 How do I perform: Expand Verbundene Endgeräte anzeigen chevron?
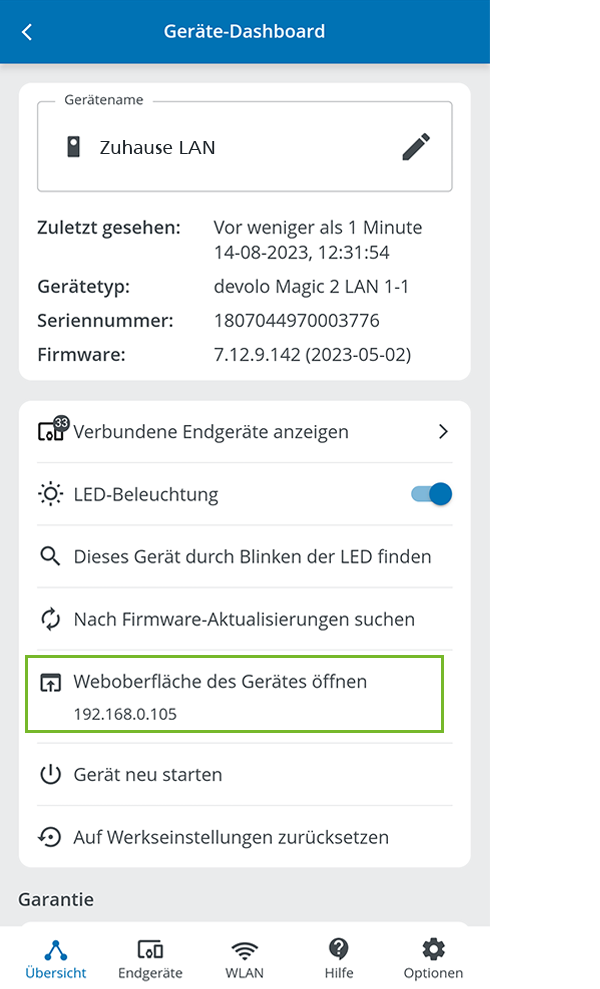click(x=443, y=432)
